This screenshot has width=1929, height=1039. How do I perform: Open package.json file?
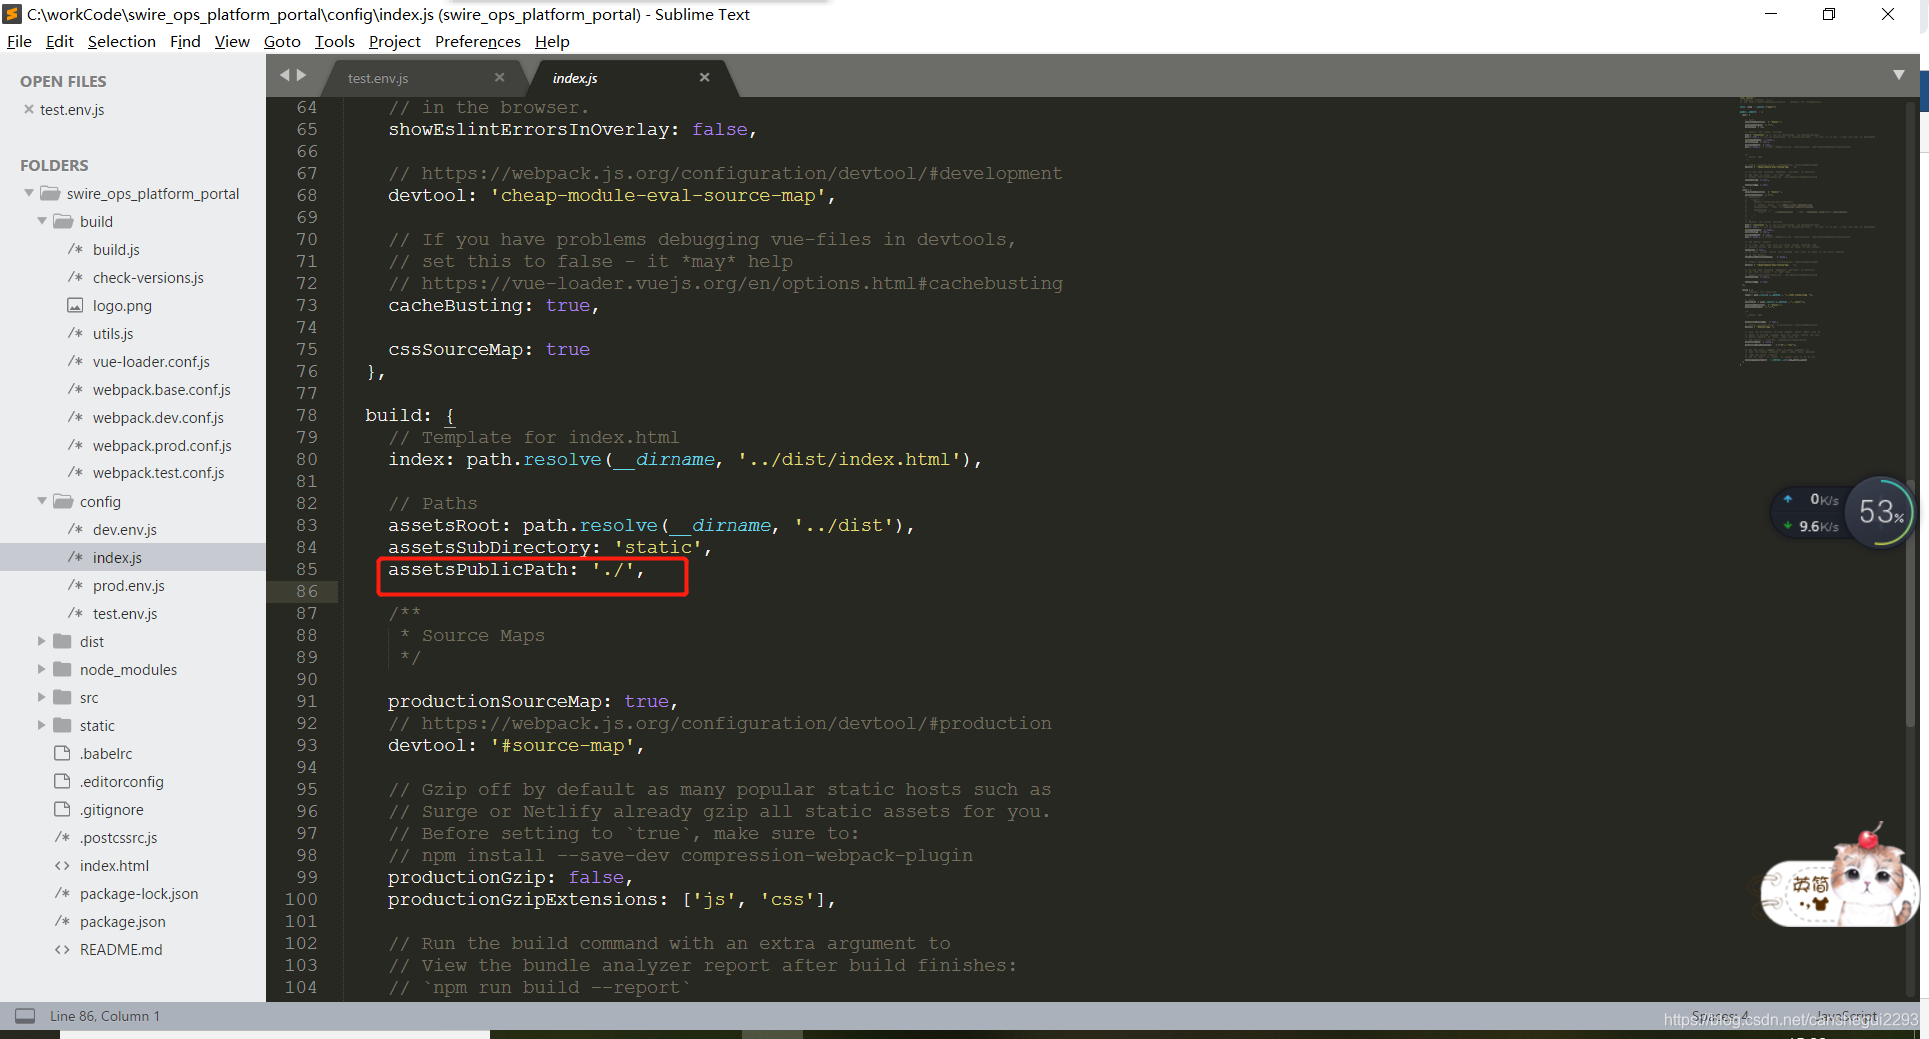coord(123,921)
